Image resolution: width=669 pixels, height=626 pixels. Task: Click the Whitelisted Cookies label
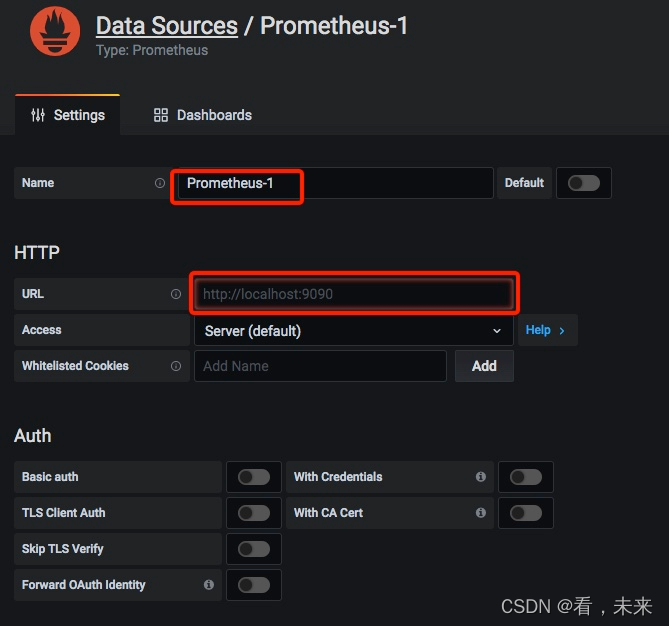(75, 366)
